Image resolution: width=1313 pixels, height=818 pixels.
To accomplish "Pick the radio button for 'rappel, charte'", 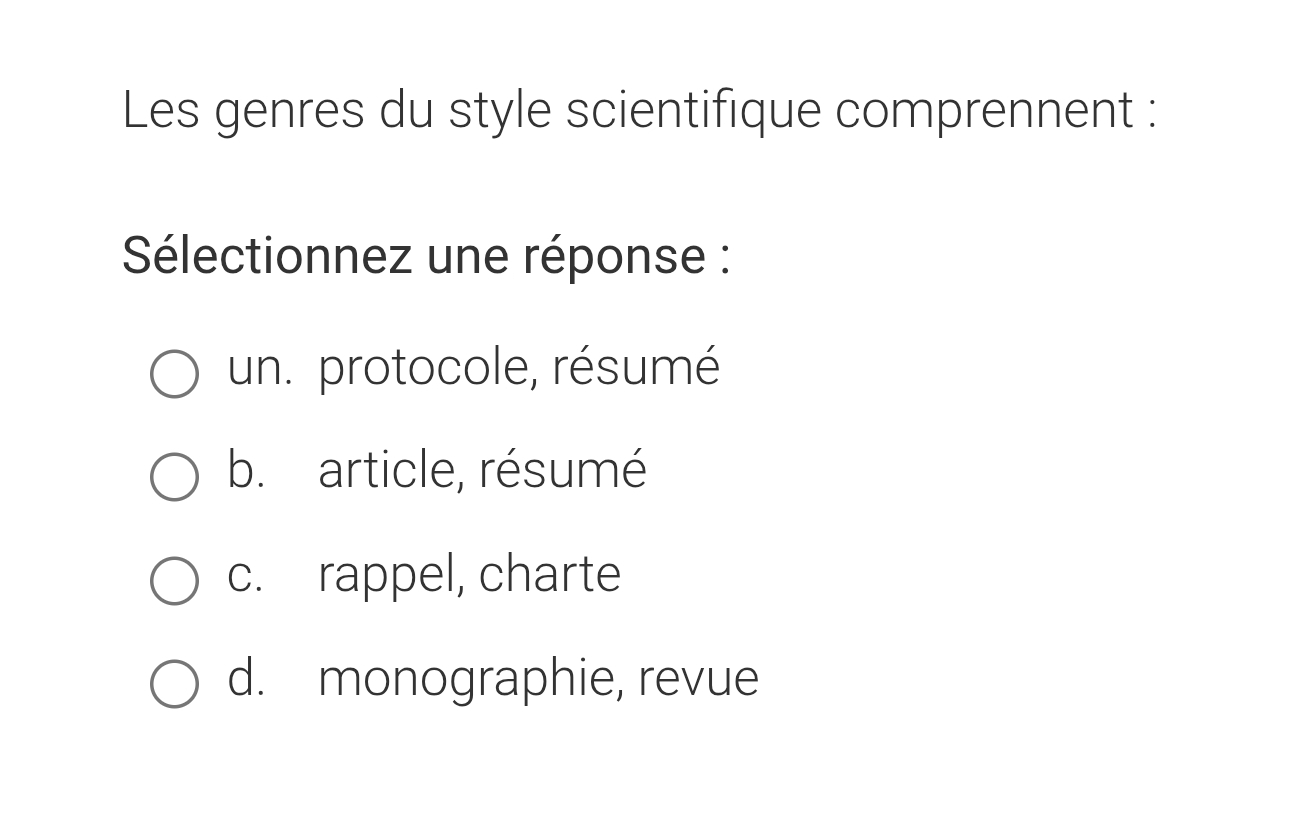I will 174,581.
